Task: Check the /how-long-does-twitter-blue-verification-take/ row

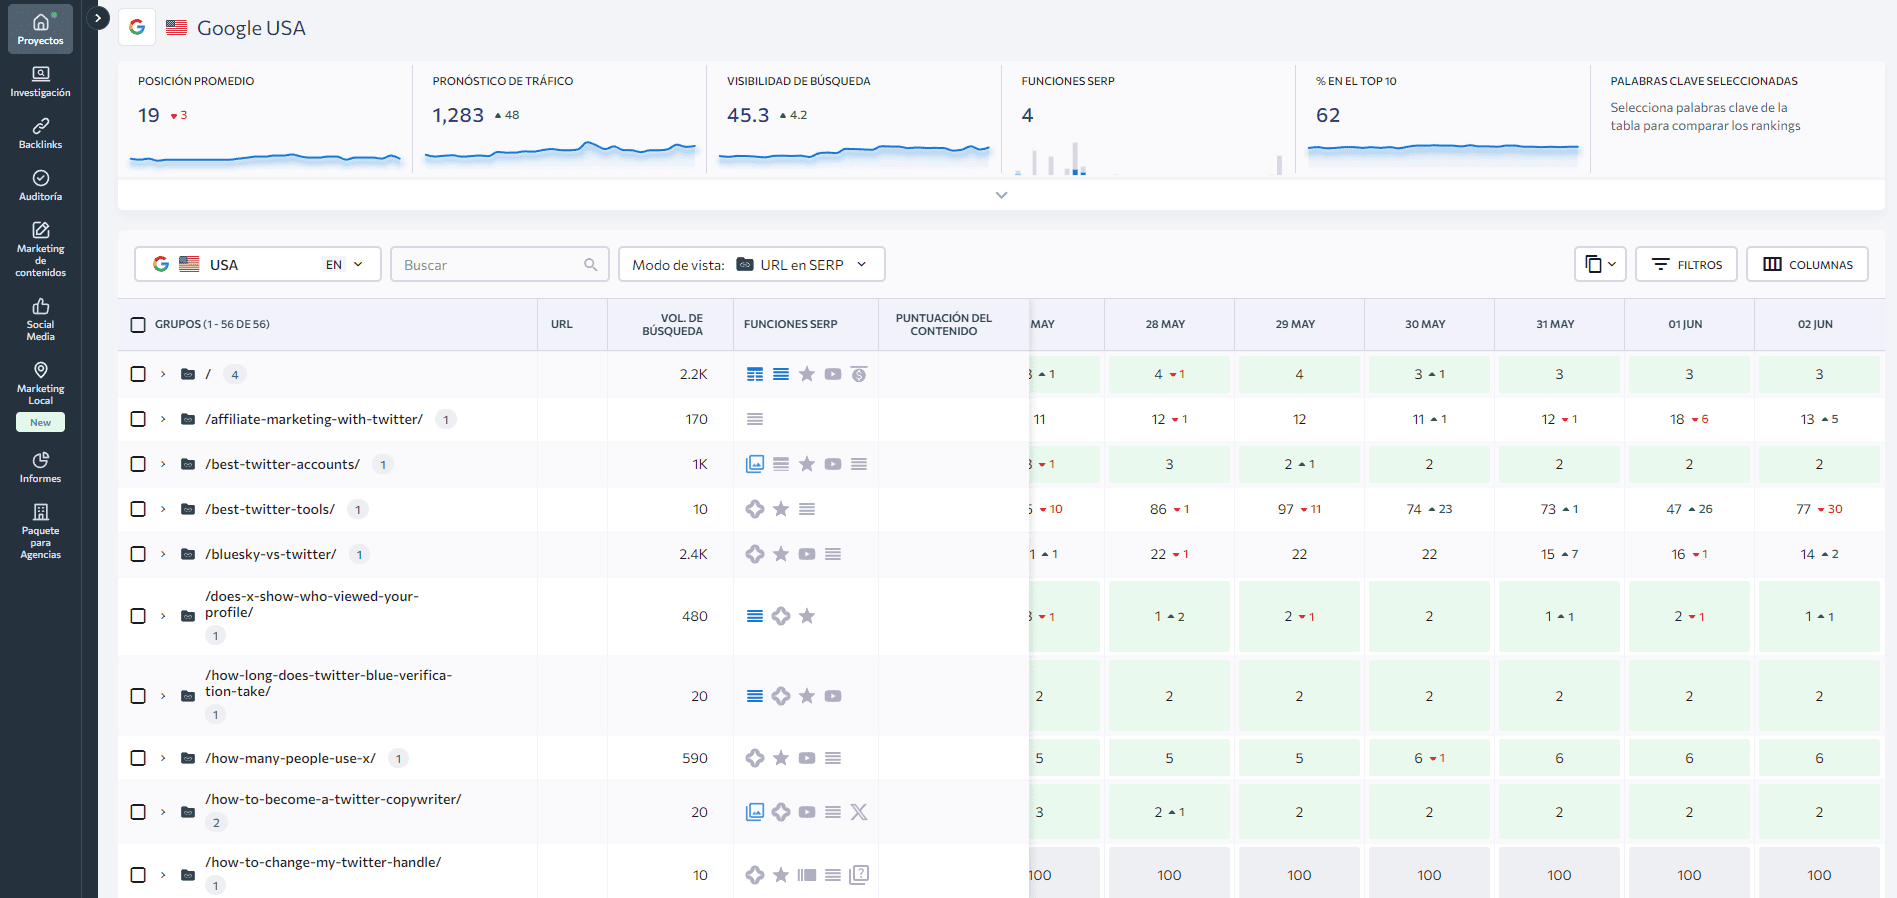Action: click(138, 696)
